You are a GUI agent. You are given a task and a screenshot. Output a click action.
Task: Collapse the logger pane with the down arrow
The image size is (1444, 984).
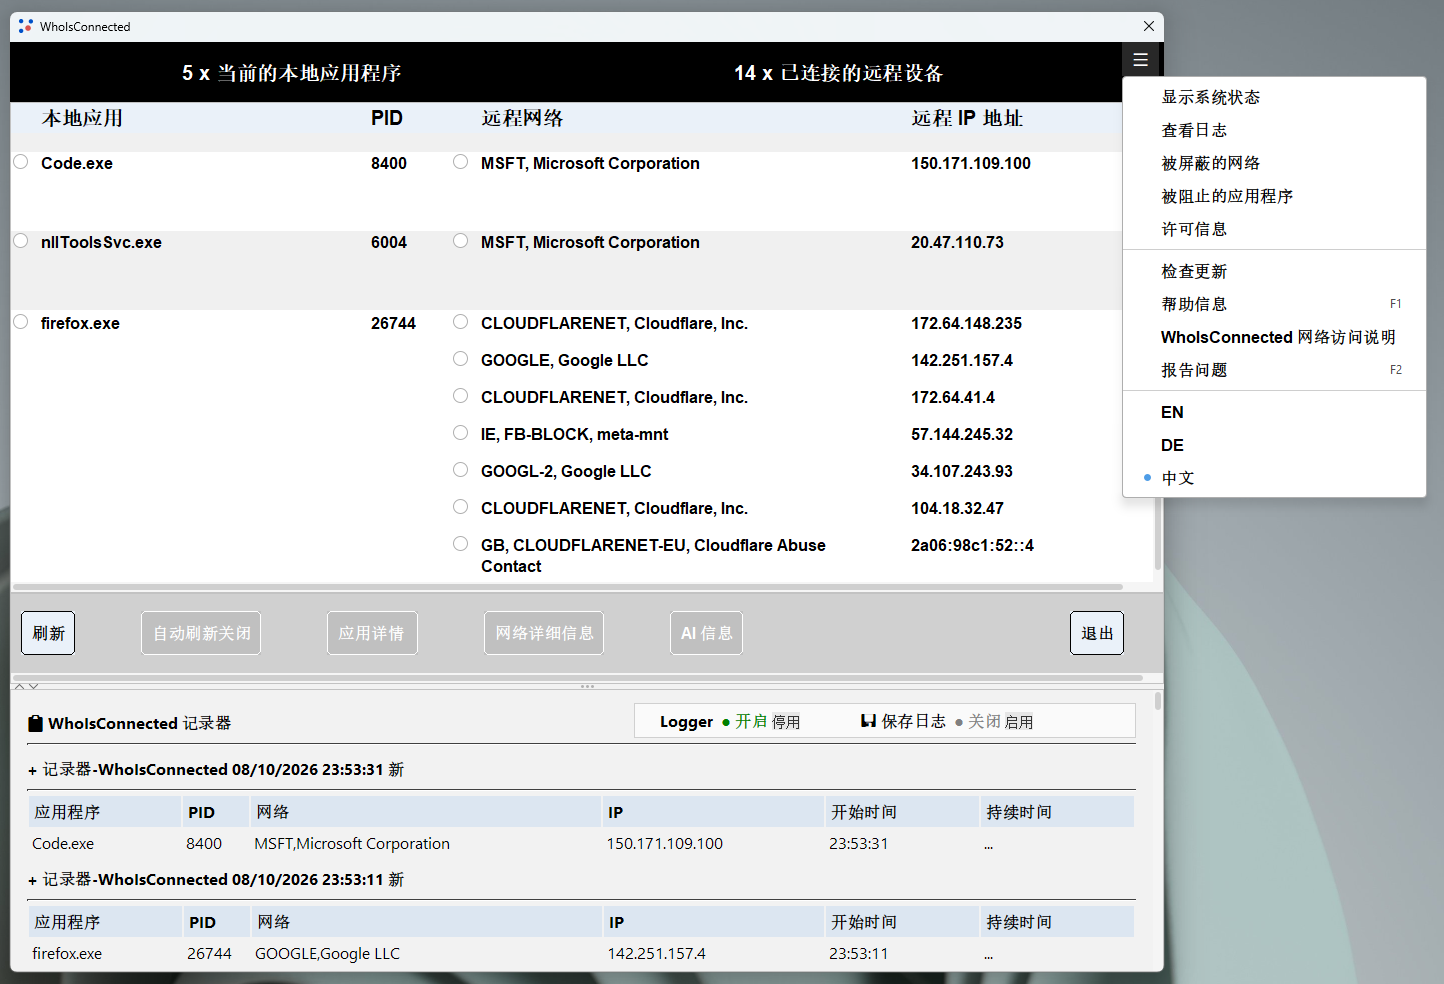pyautogui.click(x=34, y=686)
